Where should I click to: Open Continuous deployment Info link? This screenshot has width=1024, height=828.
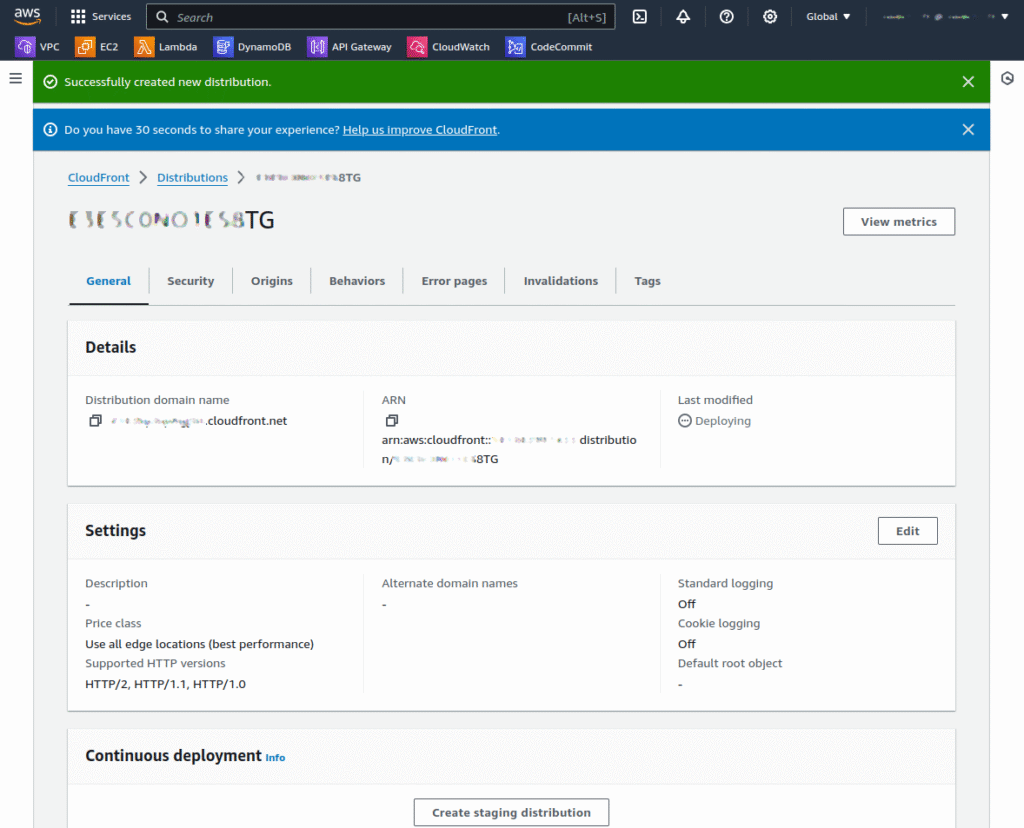point(275,757)
